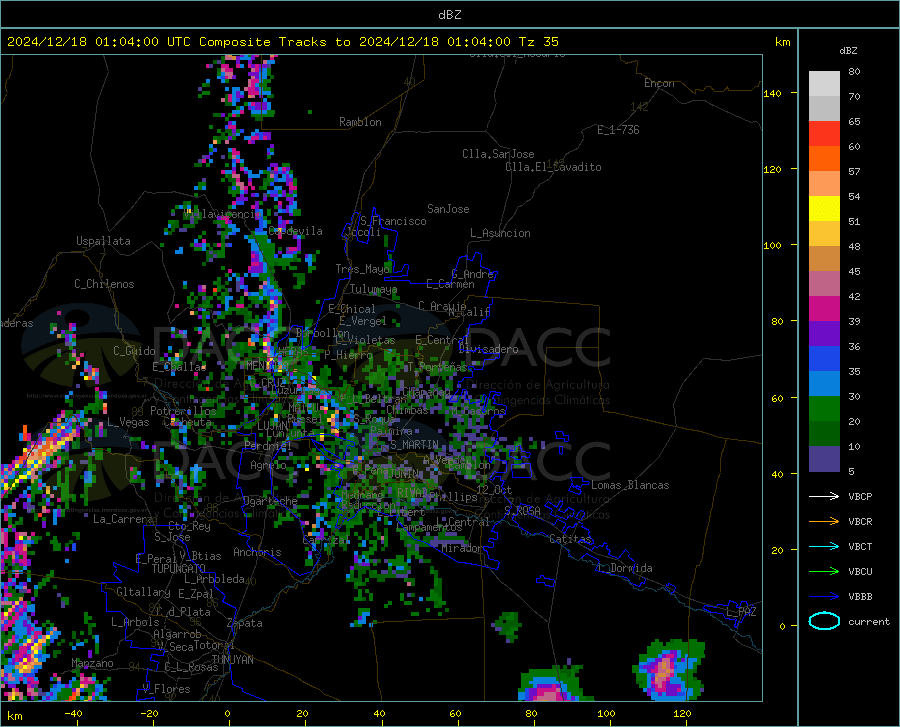The width and height of the screenshot is (900, 727).
Task: Click the Ramblon map label
Action: [360, 122]
